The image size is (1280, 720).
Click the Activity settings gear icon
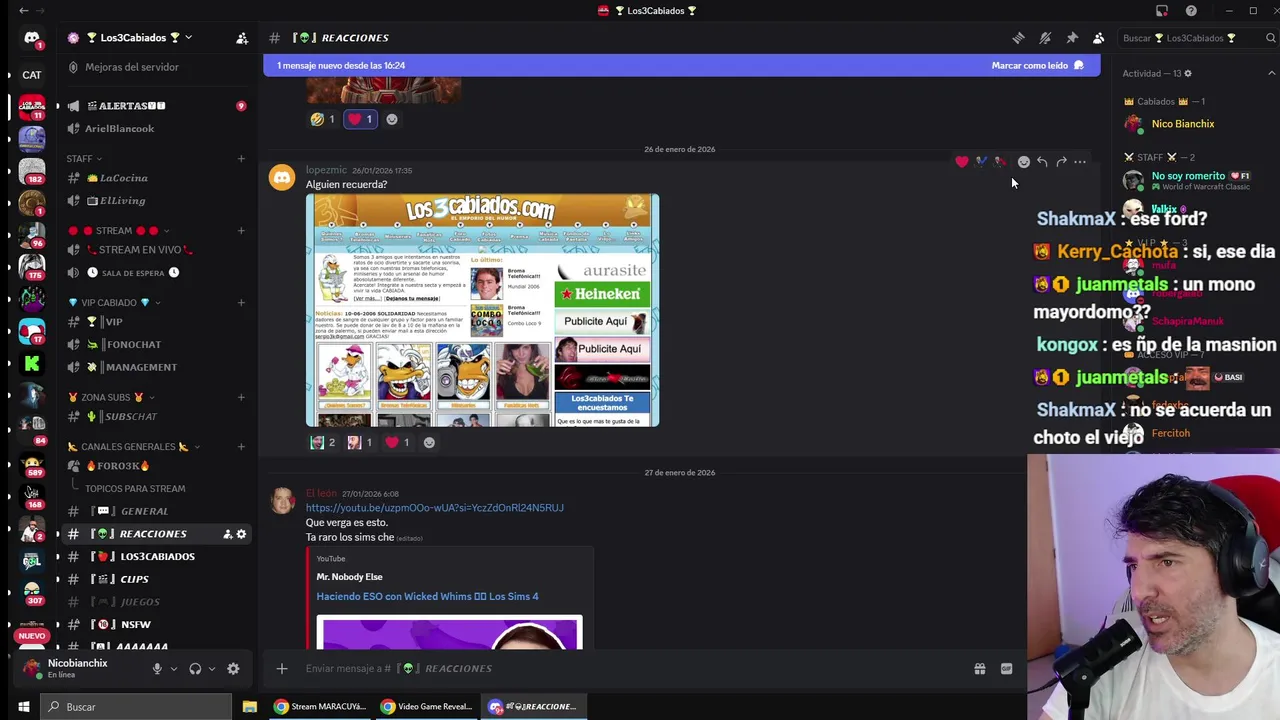(1188, 74)
